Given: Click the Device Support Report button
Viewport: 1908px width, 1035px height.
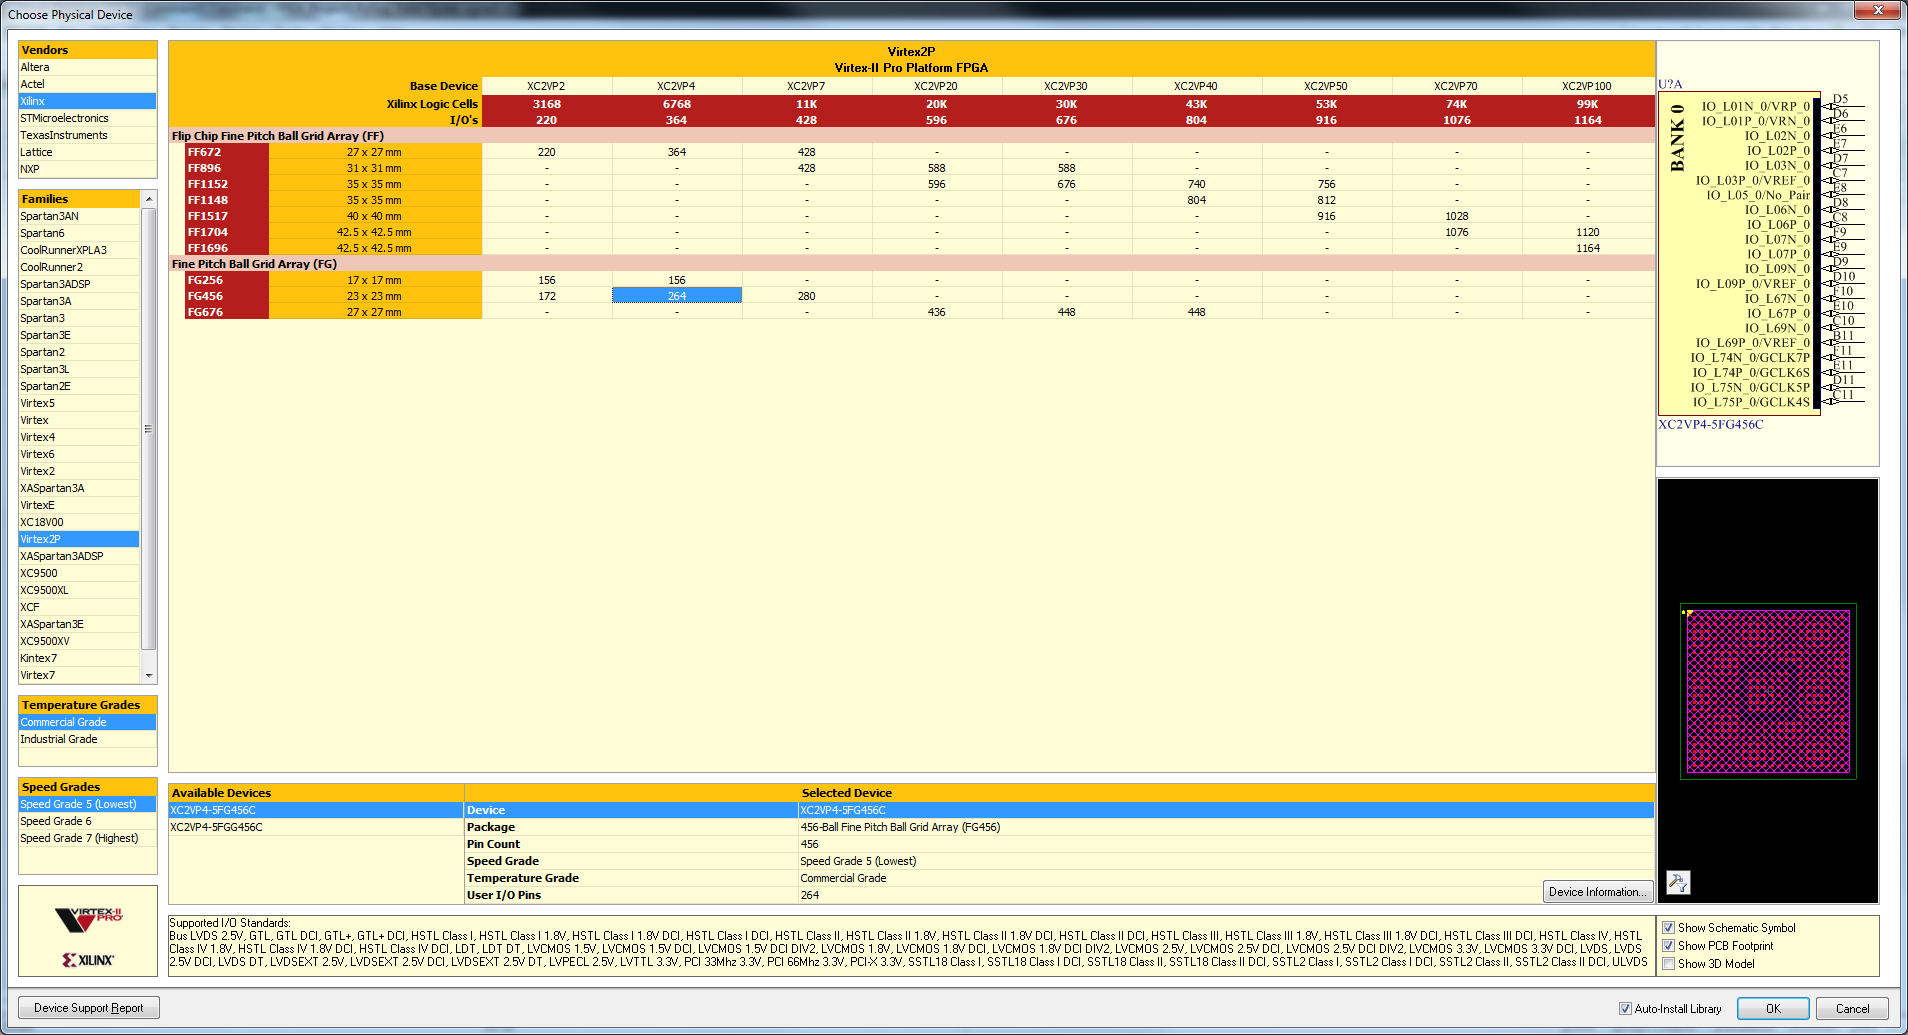Looking at the screenshot, I should click(89, 1008).
